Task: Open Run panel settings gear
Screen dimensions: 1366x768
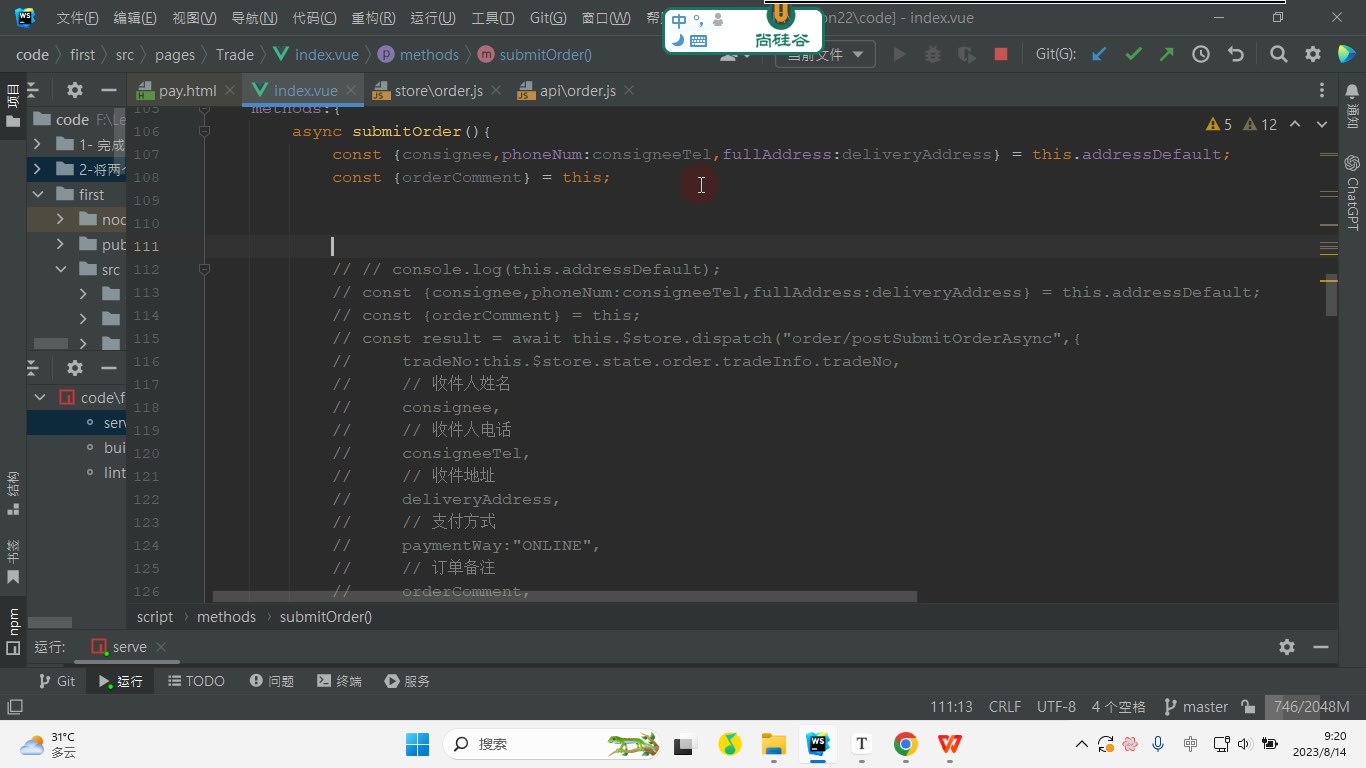Action: click(1287, 647)
